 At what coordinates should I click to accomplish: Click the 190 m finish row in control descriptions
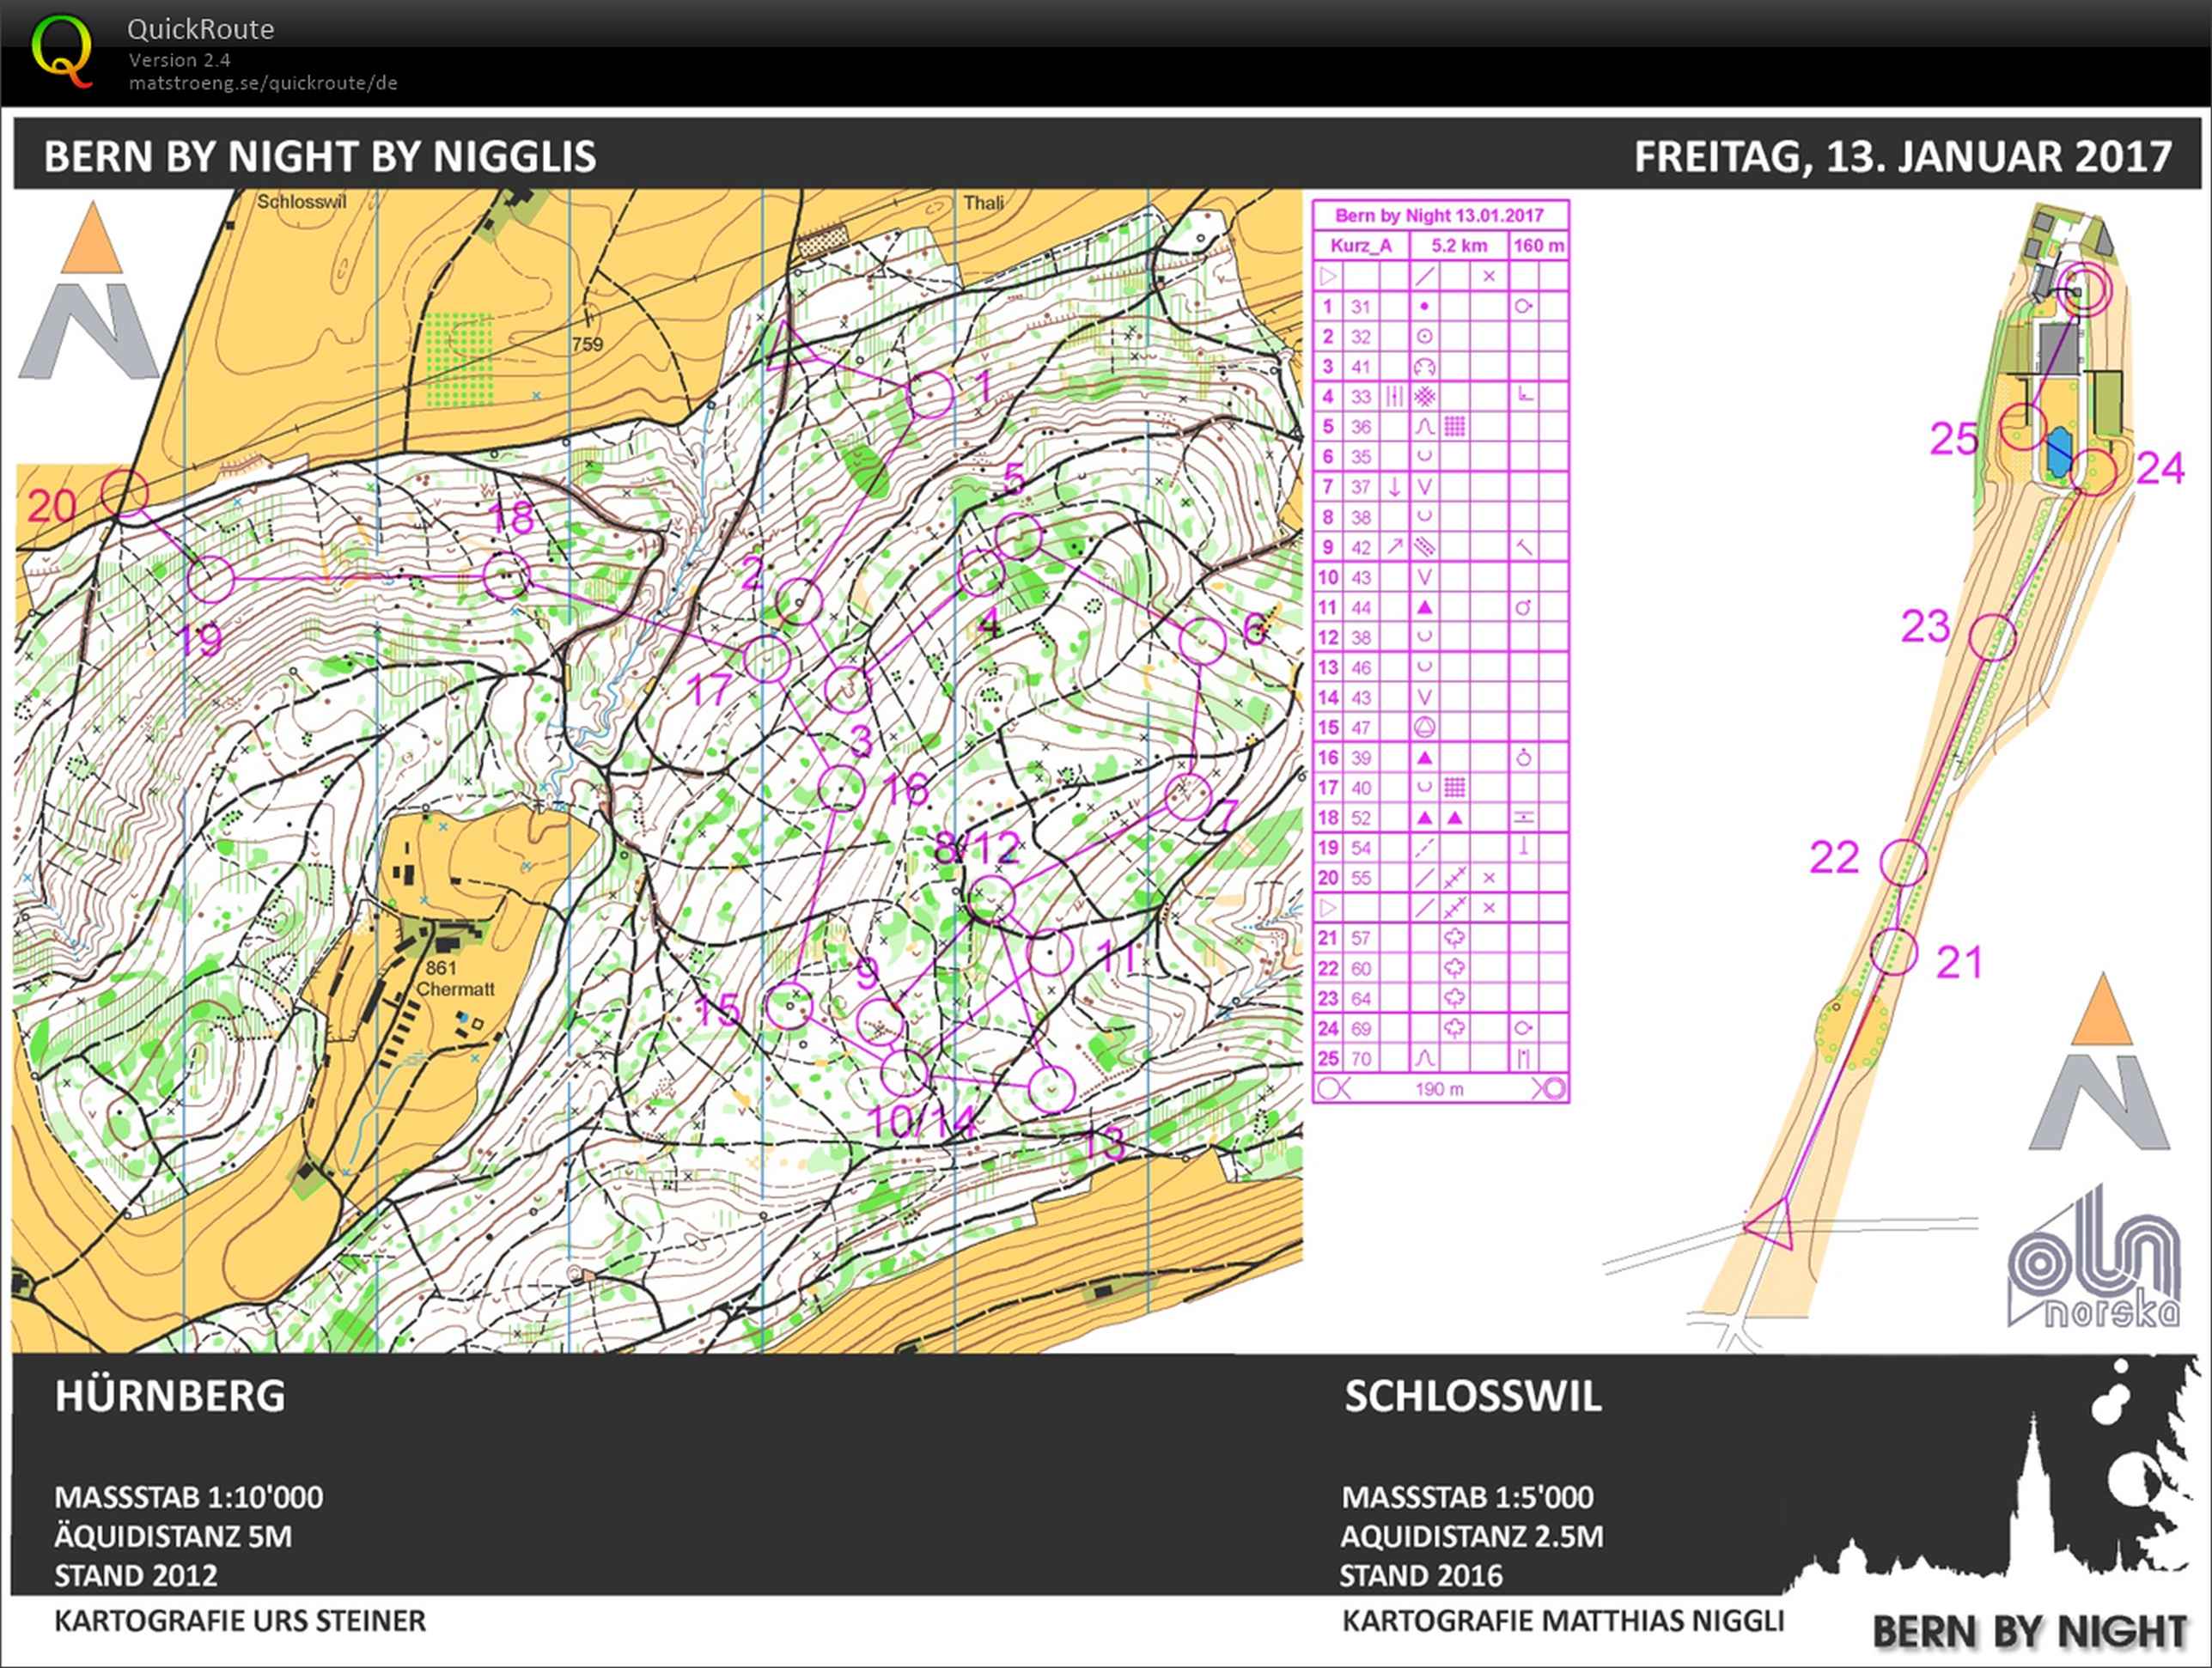(x=1440, y=1089)
